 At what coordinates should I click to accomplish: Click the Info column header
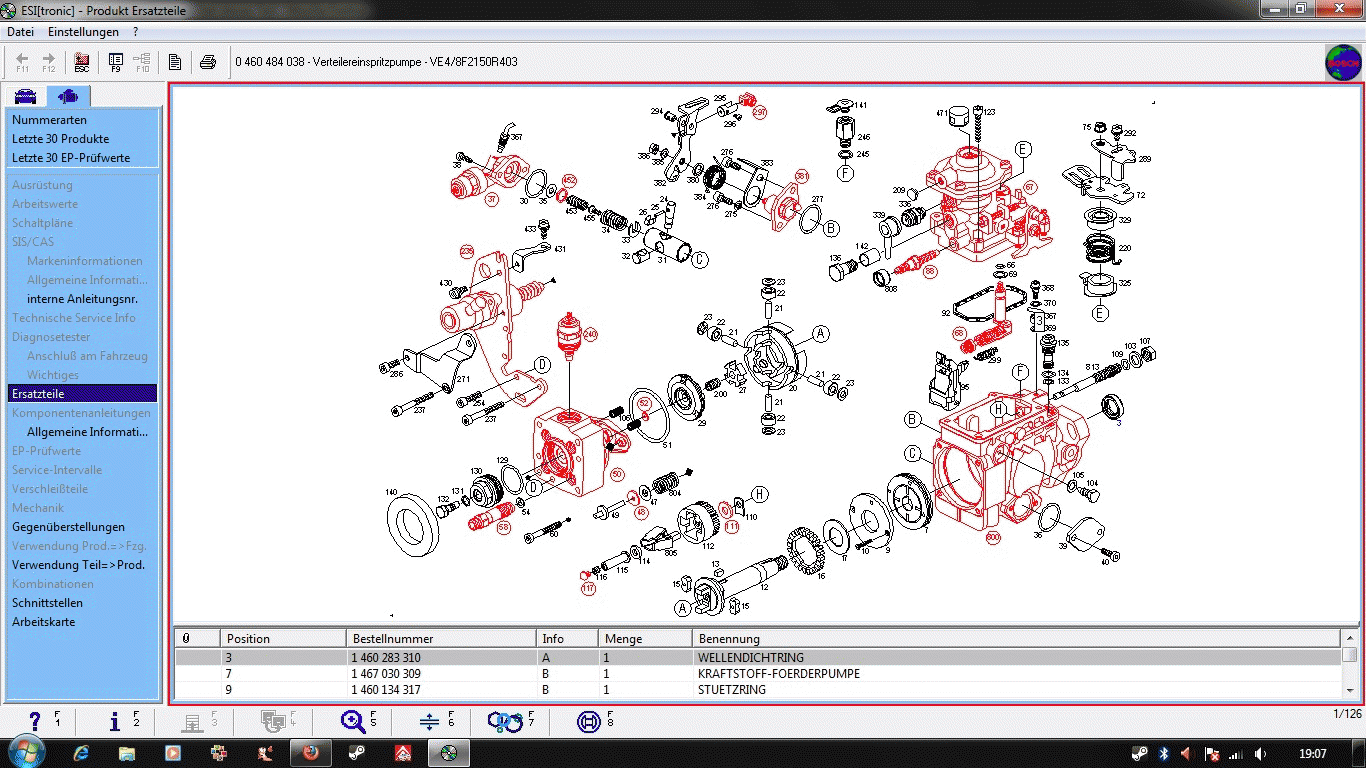tap(567, 638)
